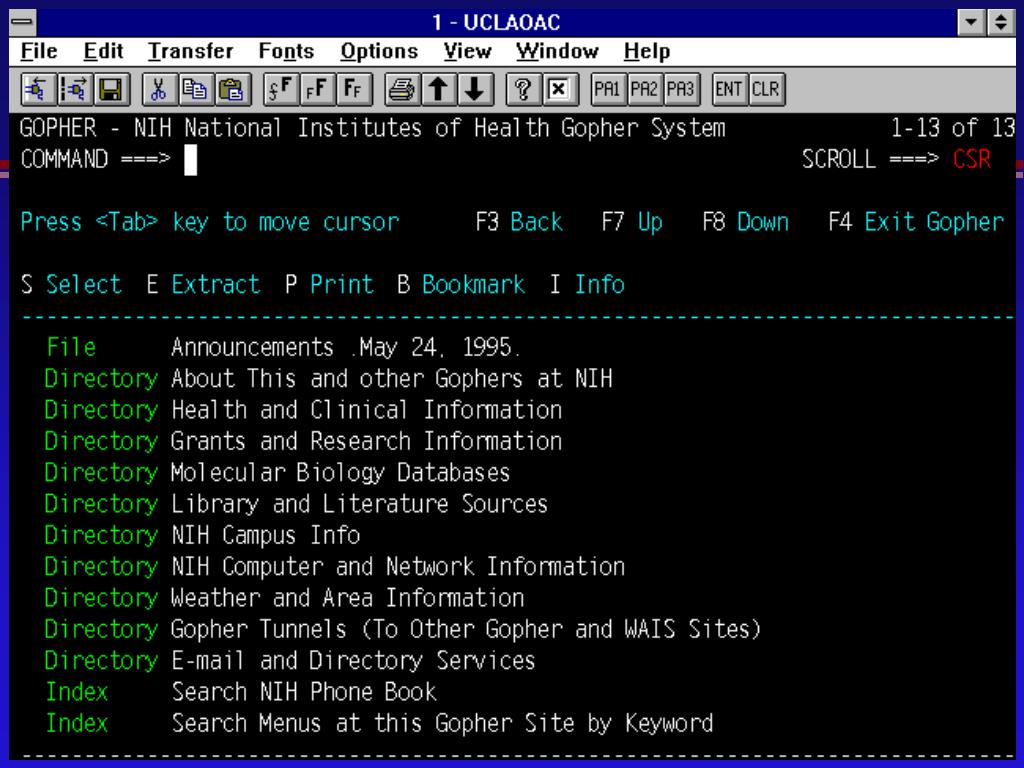Click the larger font icon
This screenshot has height=768, width=1024.
pyautogui.click(x=317, y=89)
